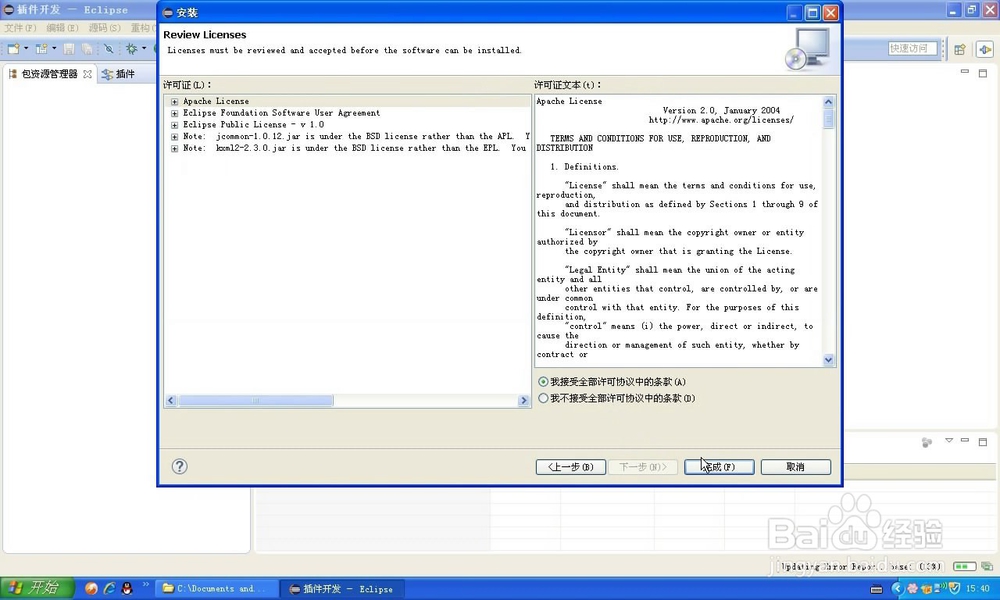The height and width of the screenshot is (600, 1000).
Task: Launch Firefox from quick launch bar
Action: click(91, 589)
